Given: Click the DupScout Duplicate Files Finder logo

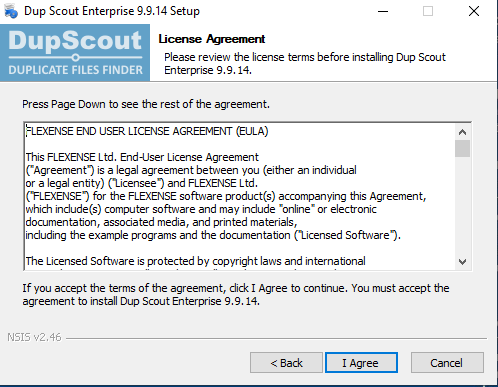Looking at the screenshot, I should pos(75,53).
